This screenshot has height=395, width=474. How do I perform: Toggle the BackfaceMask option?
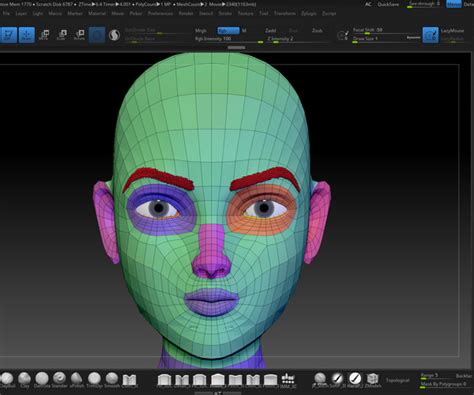pyautogui.click(x=464, y=376)
